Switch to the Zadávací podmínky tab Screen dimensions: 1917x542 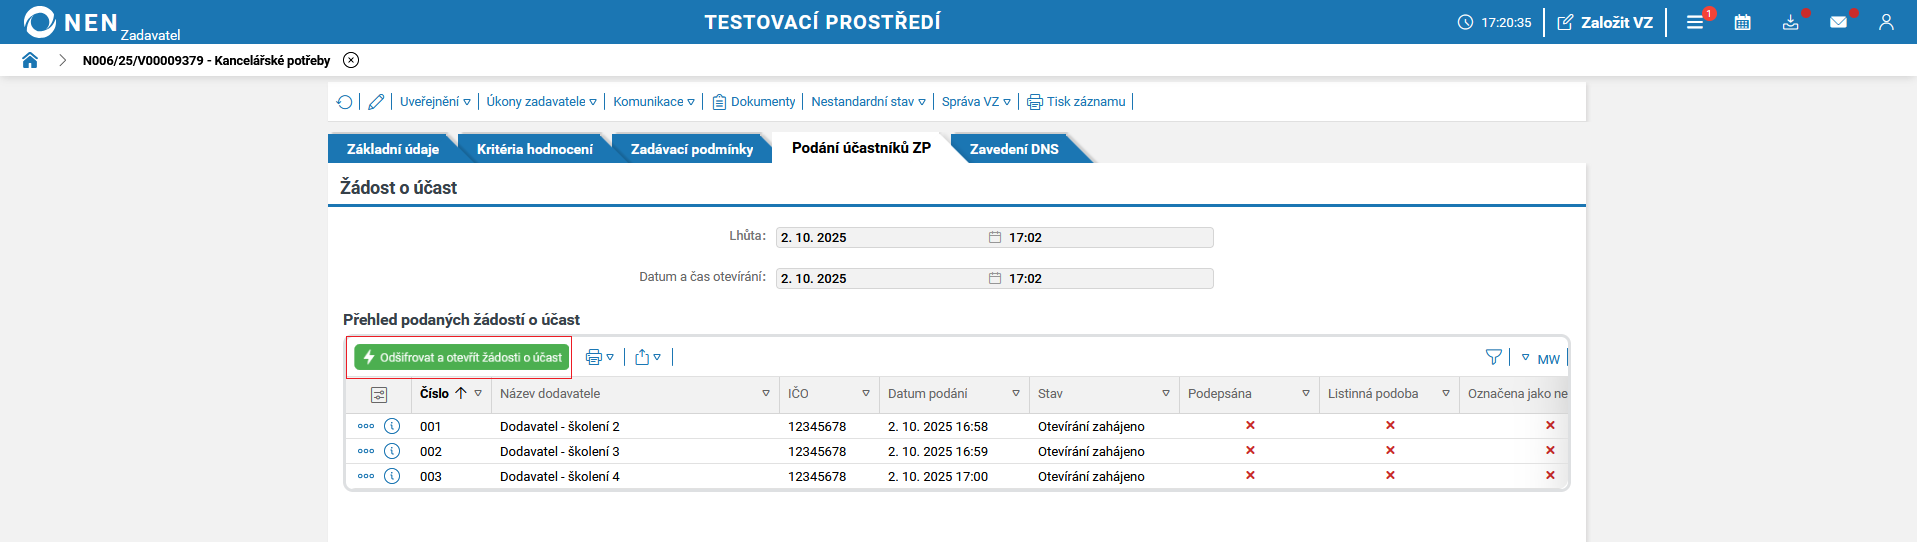692,149
